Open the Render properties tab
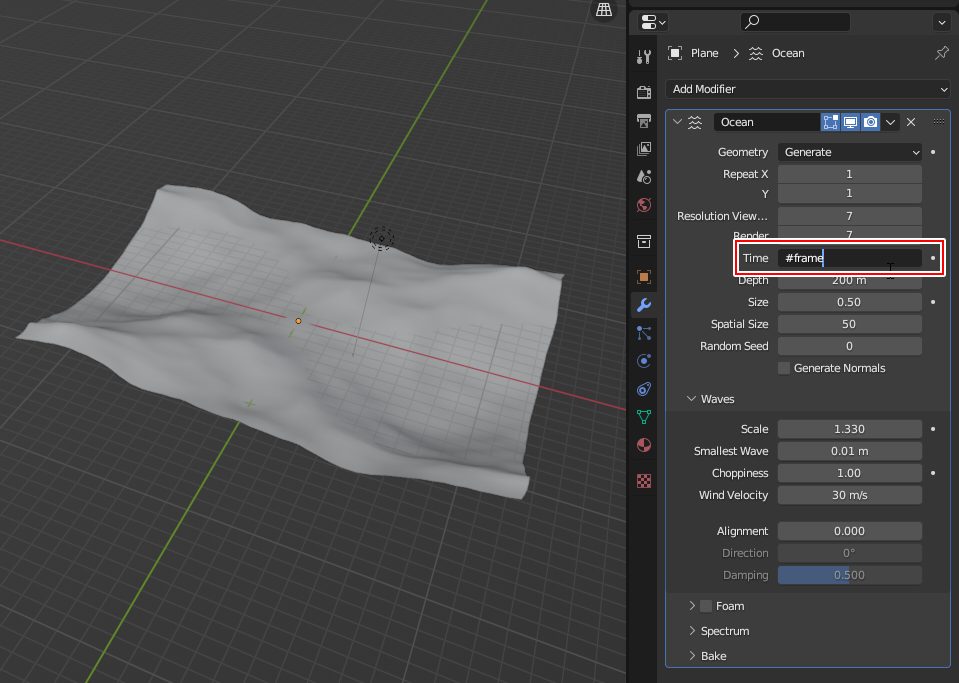959x683 pixels. (x=644, y=93)
